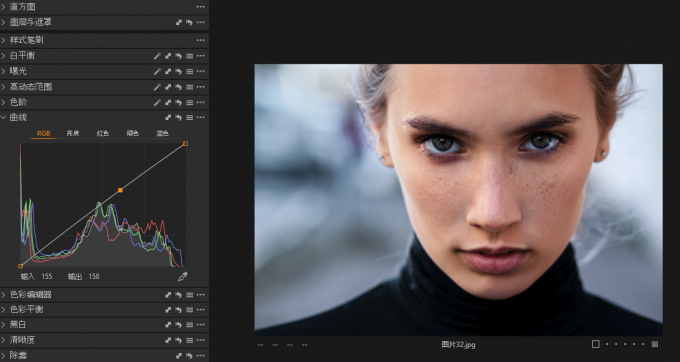Reset the 除雾 tool with undo icon
The height and width of the screenshot is (362, 680).
(189, 356)
